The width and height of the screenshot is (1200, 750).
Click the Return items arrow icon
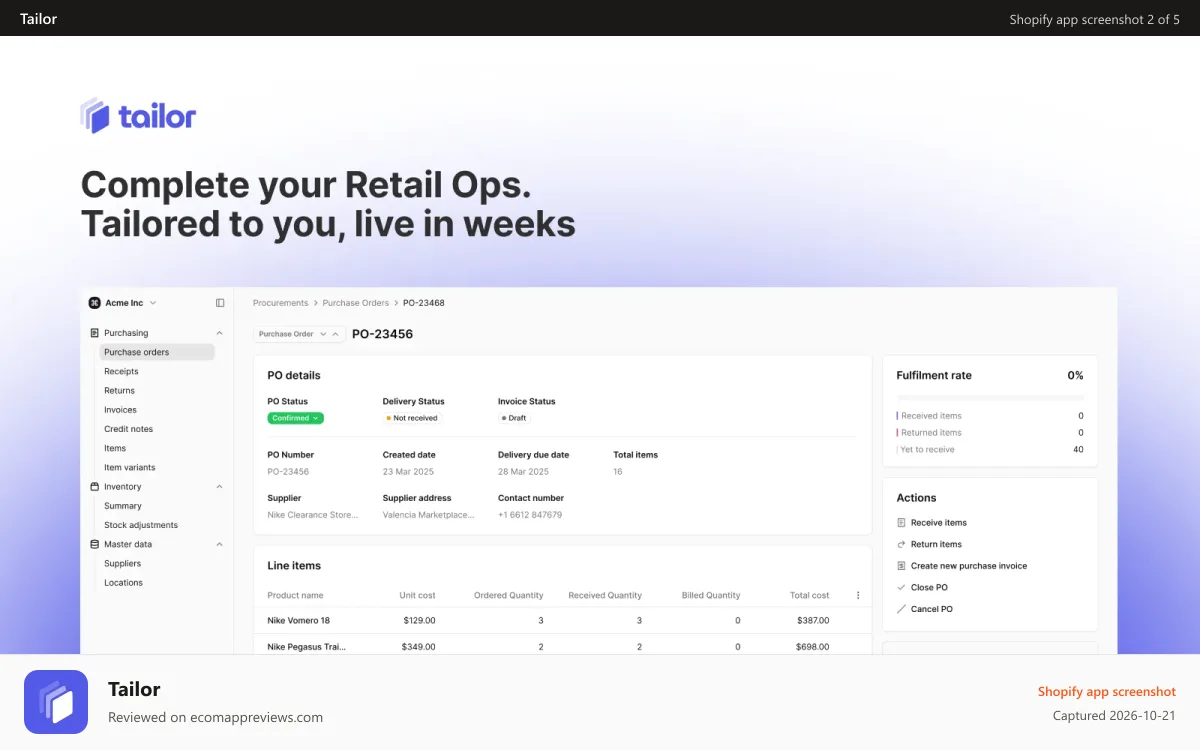(x=901, y=544)
